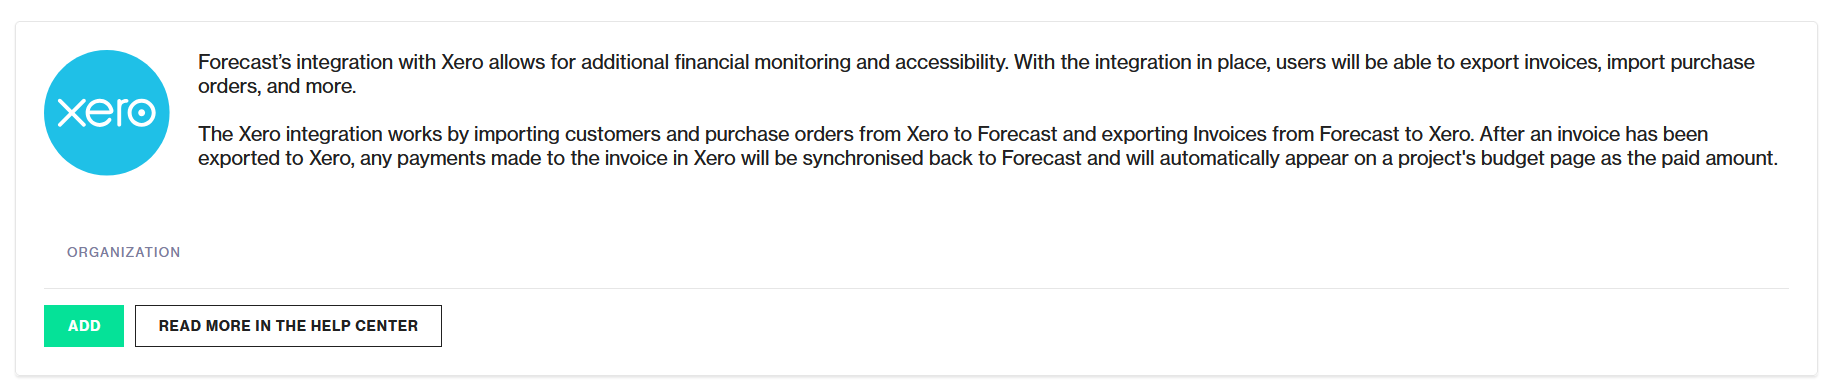Click the horizontal divider above the ADD button
Screen dimensions: 1835x387
(916, 288)
